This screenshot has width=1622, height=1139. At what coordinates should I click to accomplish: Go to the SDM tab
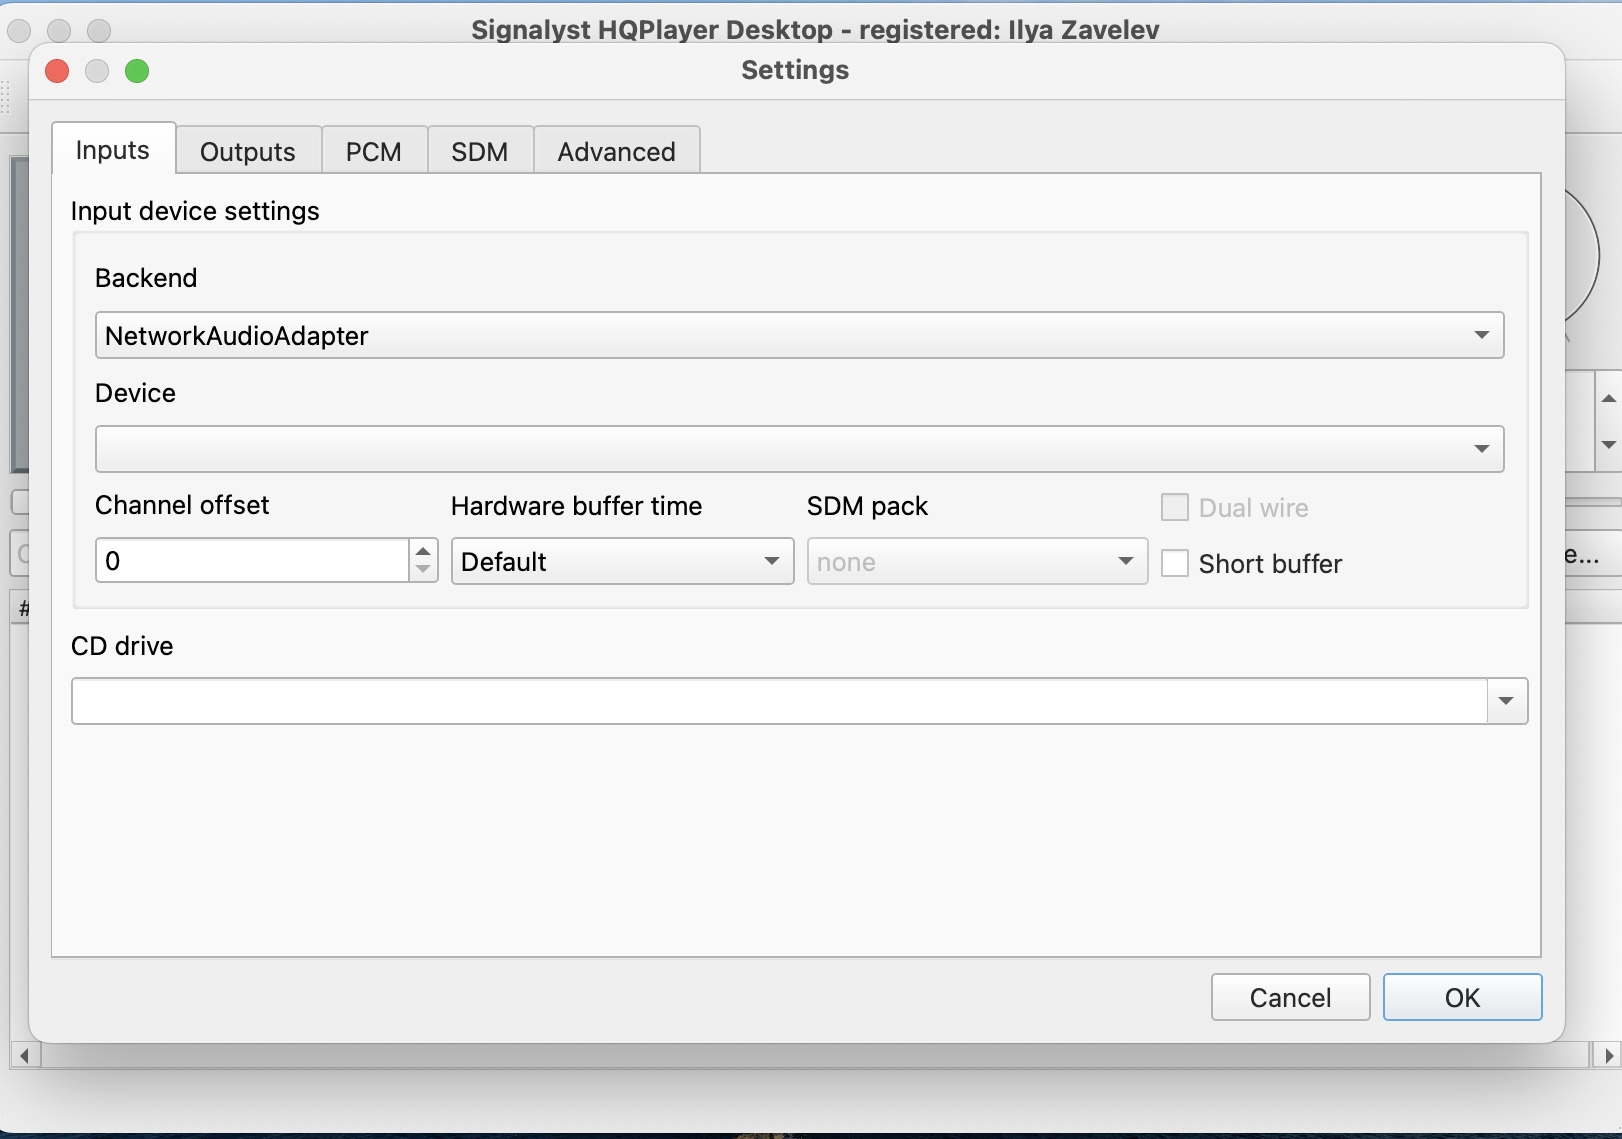[480, 151]
